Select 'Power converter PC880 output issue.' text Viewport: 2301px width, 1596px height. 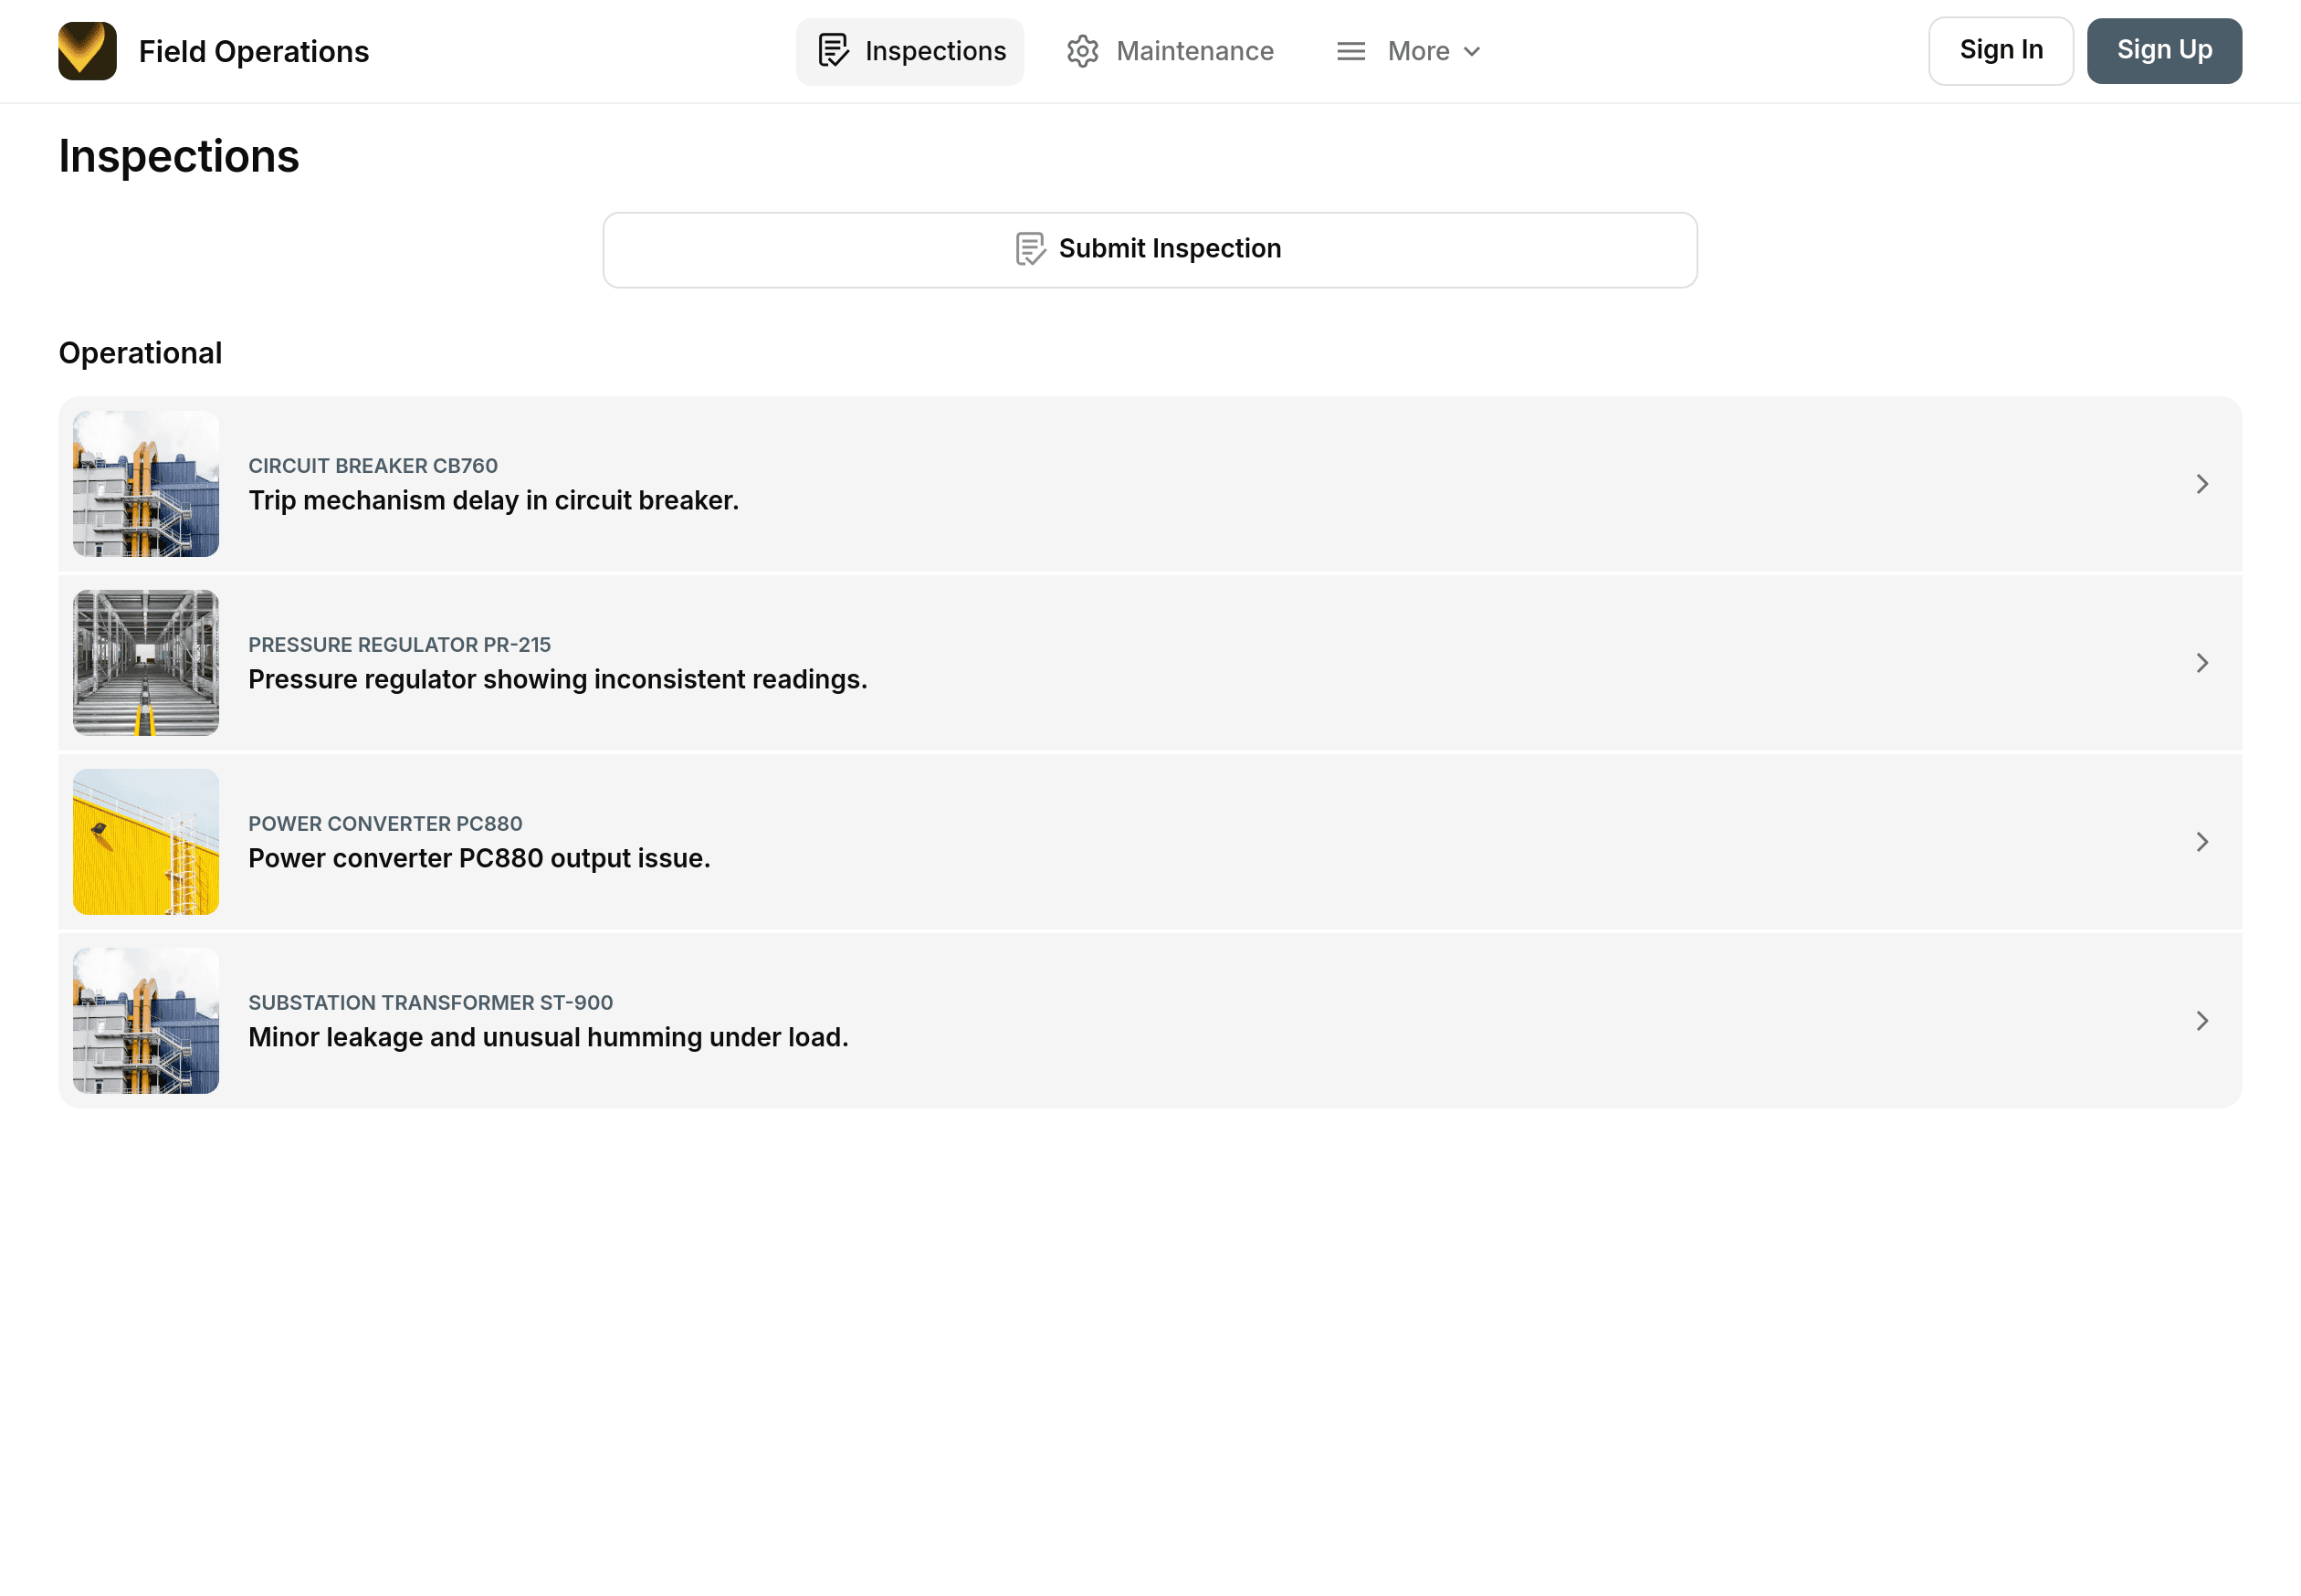coord(480,858)
